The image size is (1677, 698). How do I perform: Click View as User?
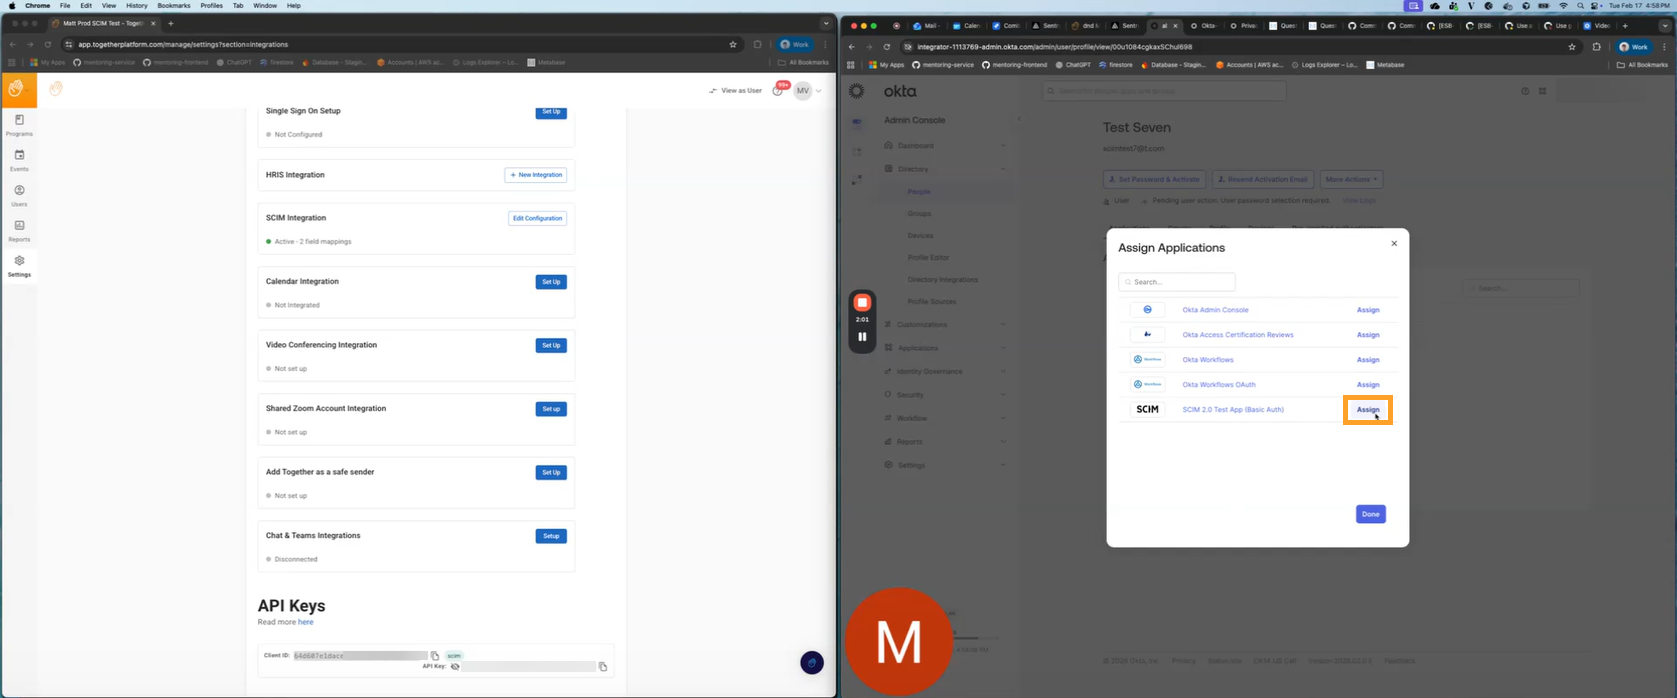point(735,90)
